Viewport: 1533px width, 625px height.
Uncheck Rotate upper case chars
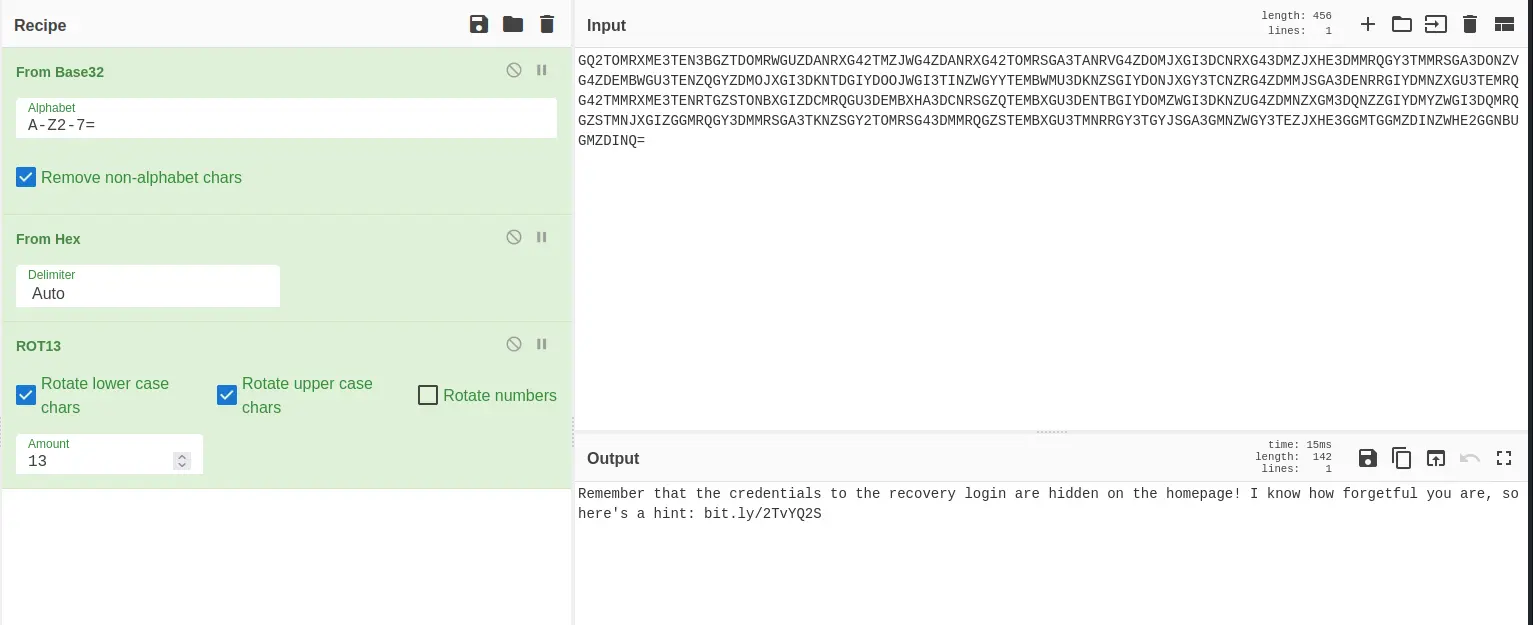227,396
